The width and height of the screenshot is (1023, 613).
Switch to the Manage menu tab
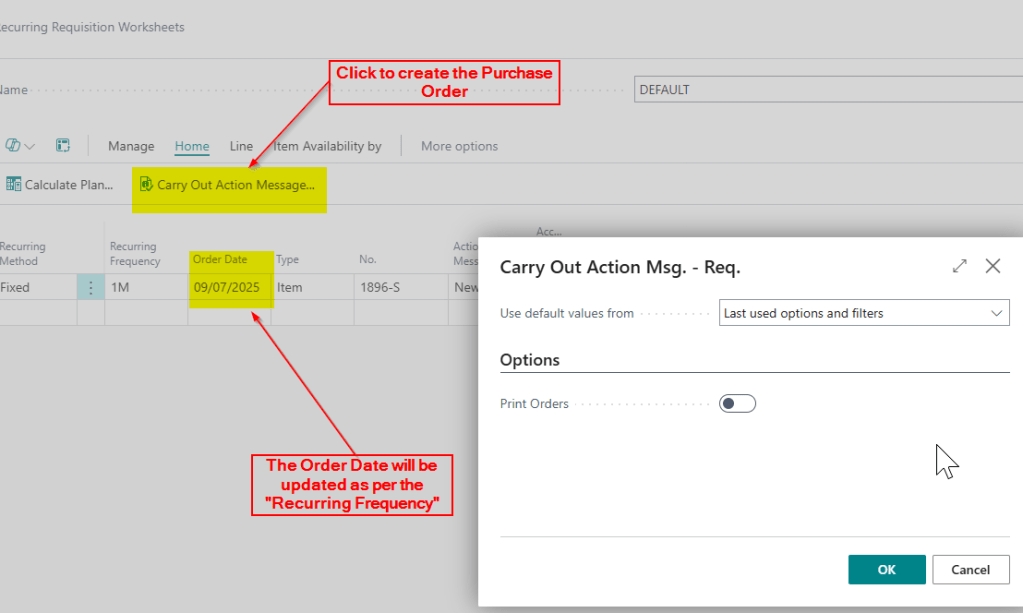coord(131,146)
